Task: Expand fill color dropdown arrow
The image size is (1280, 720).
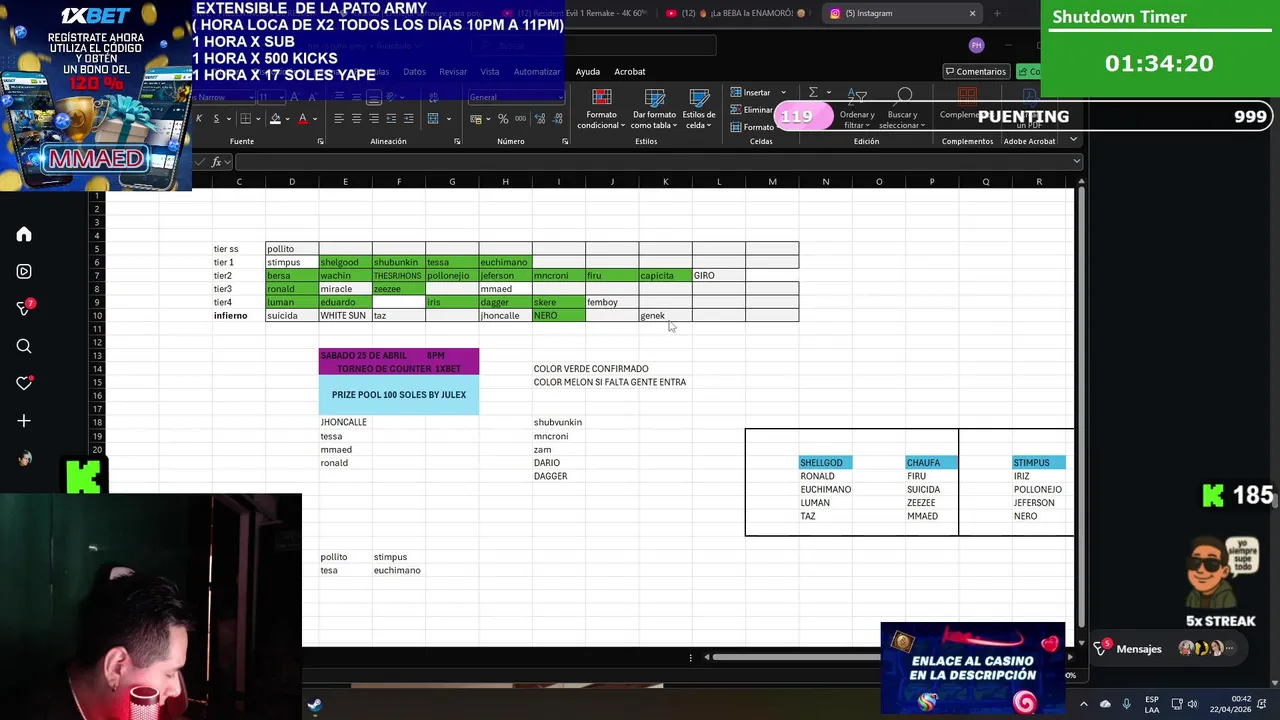Action: point(288,119)
